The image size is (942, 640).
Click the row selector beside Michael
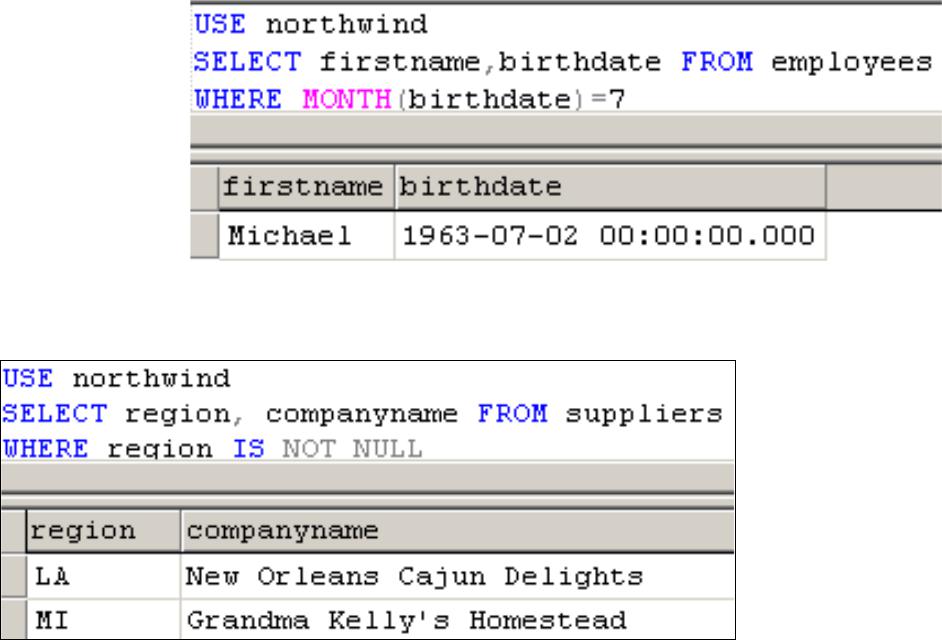coord(204,236)
